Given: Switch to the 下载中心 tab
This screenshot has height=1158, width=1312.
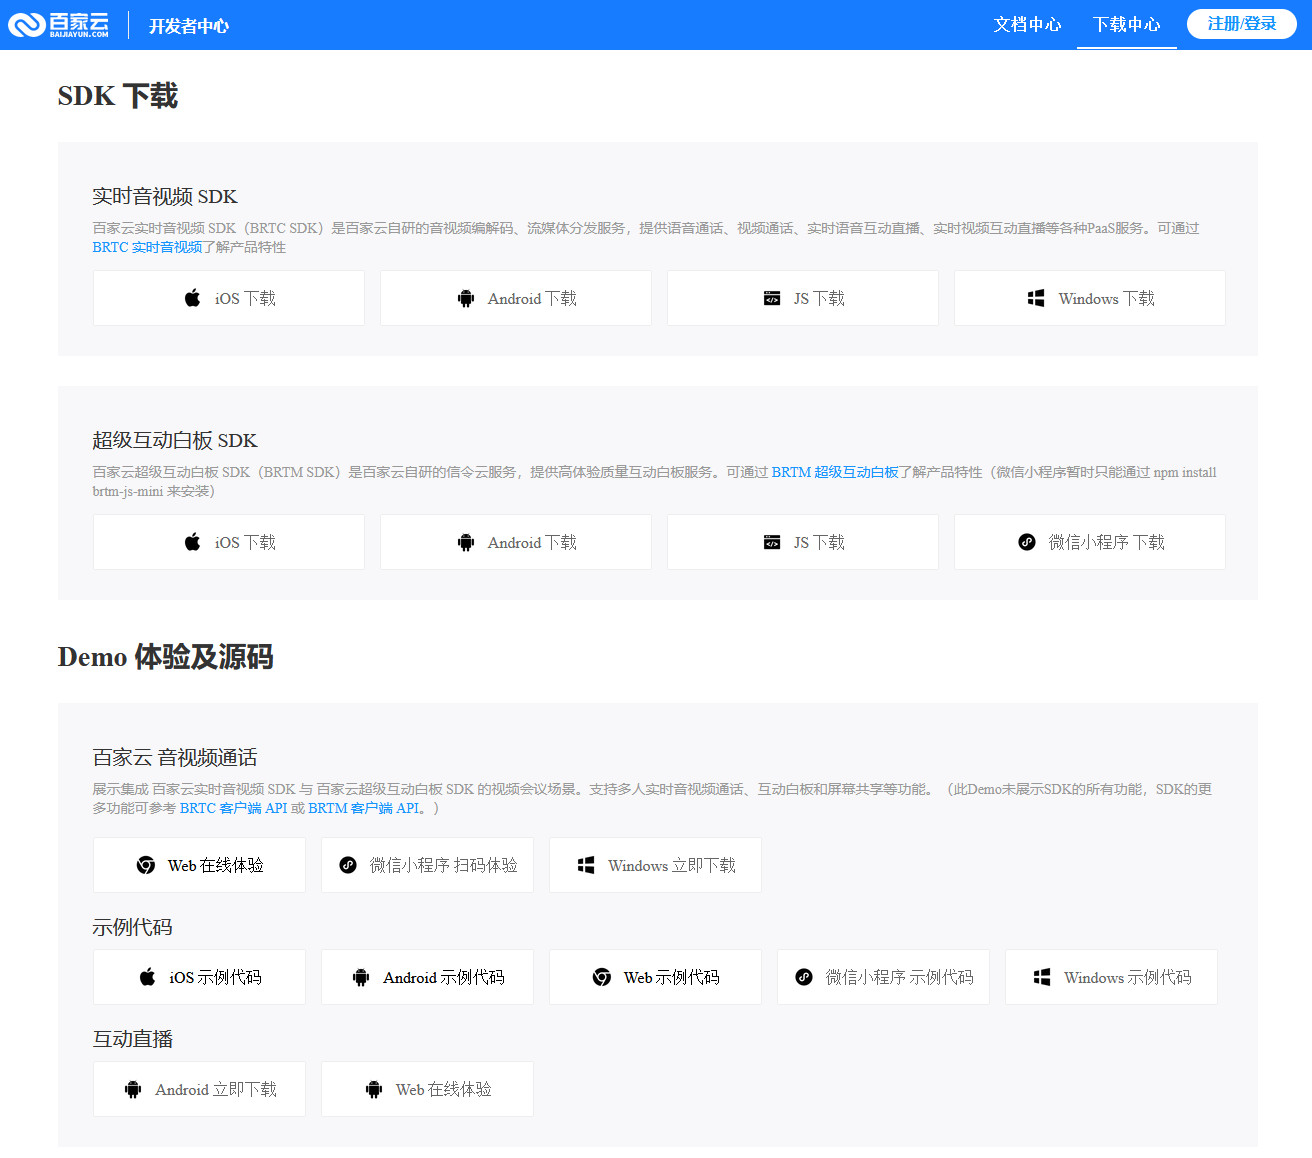Looking at the screenshot, I should click(x=1126, y=25).
